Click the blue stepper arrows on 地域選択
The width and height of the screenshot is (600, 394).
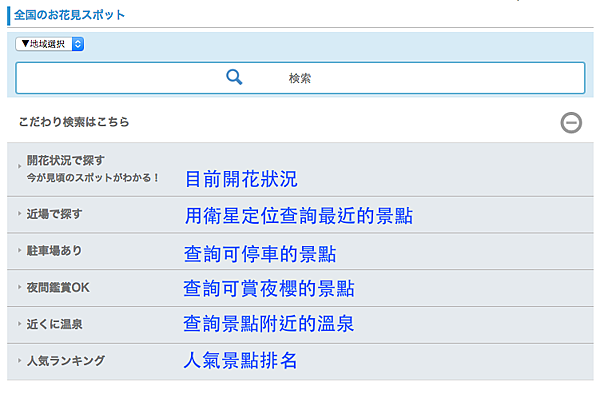(x=78, y=44)
